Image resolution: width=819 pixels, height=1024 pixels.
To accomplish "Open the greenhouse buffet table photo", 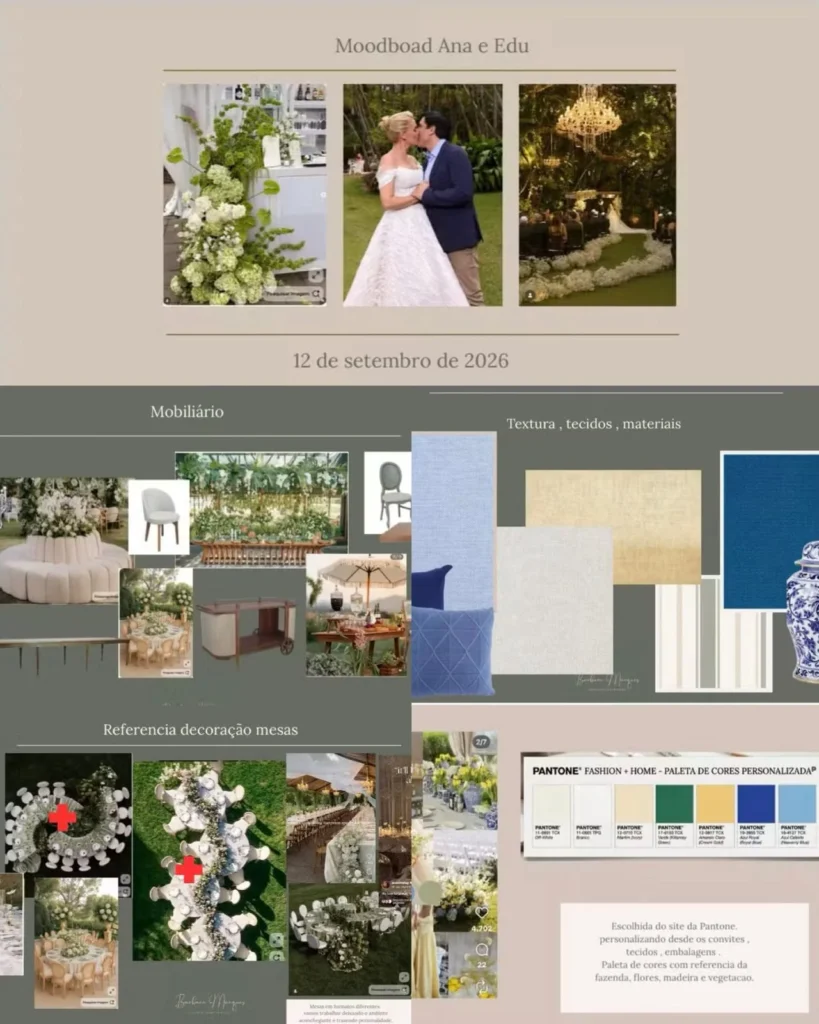I will (x=262, y=509).
